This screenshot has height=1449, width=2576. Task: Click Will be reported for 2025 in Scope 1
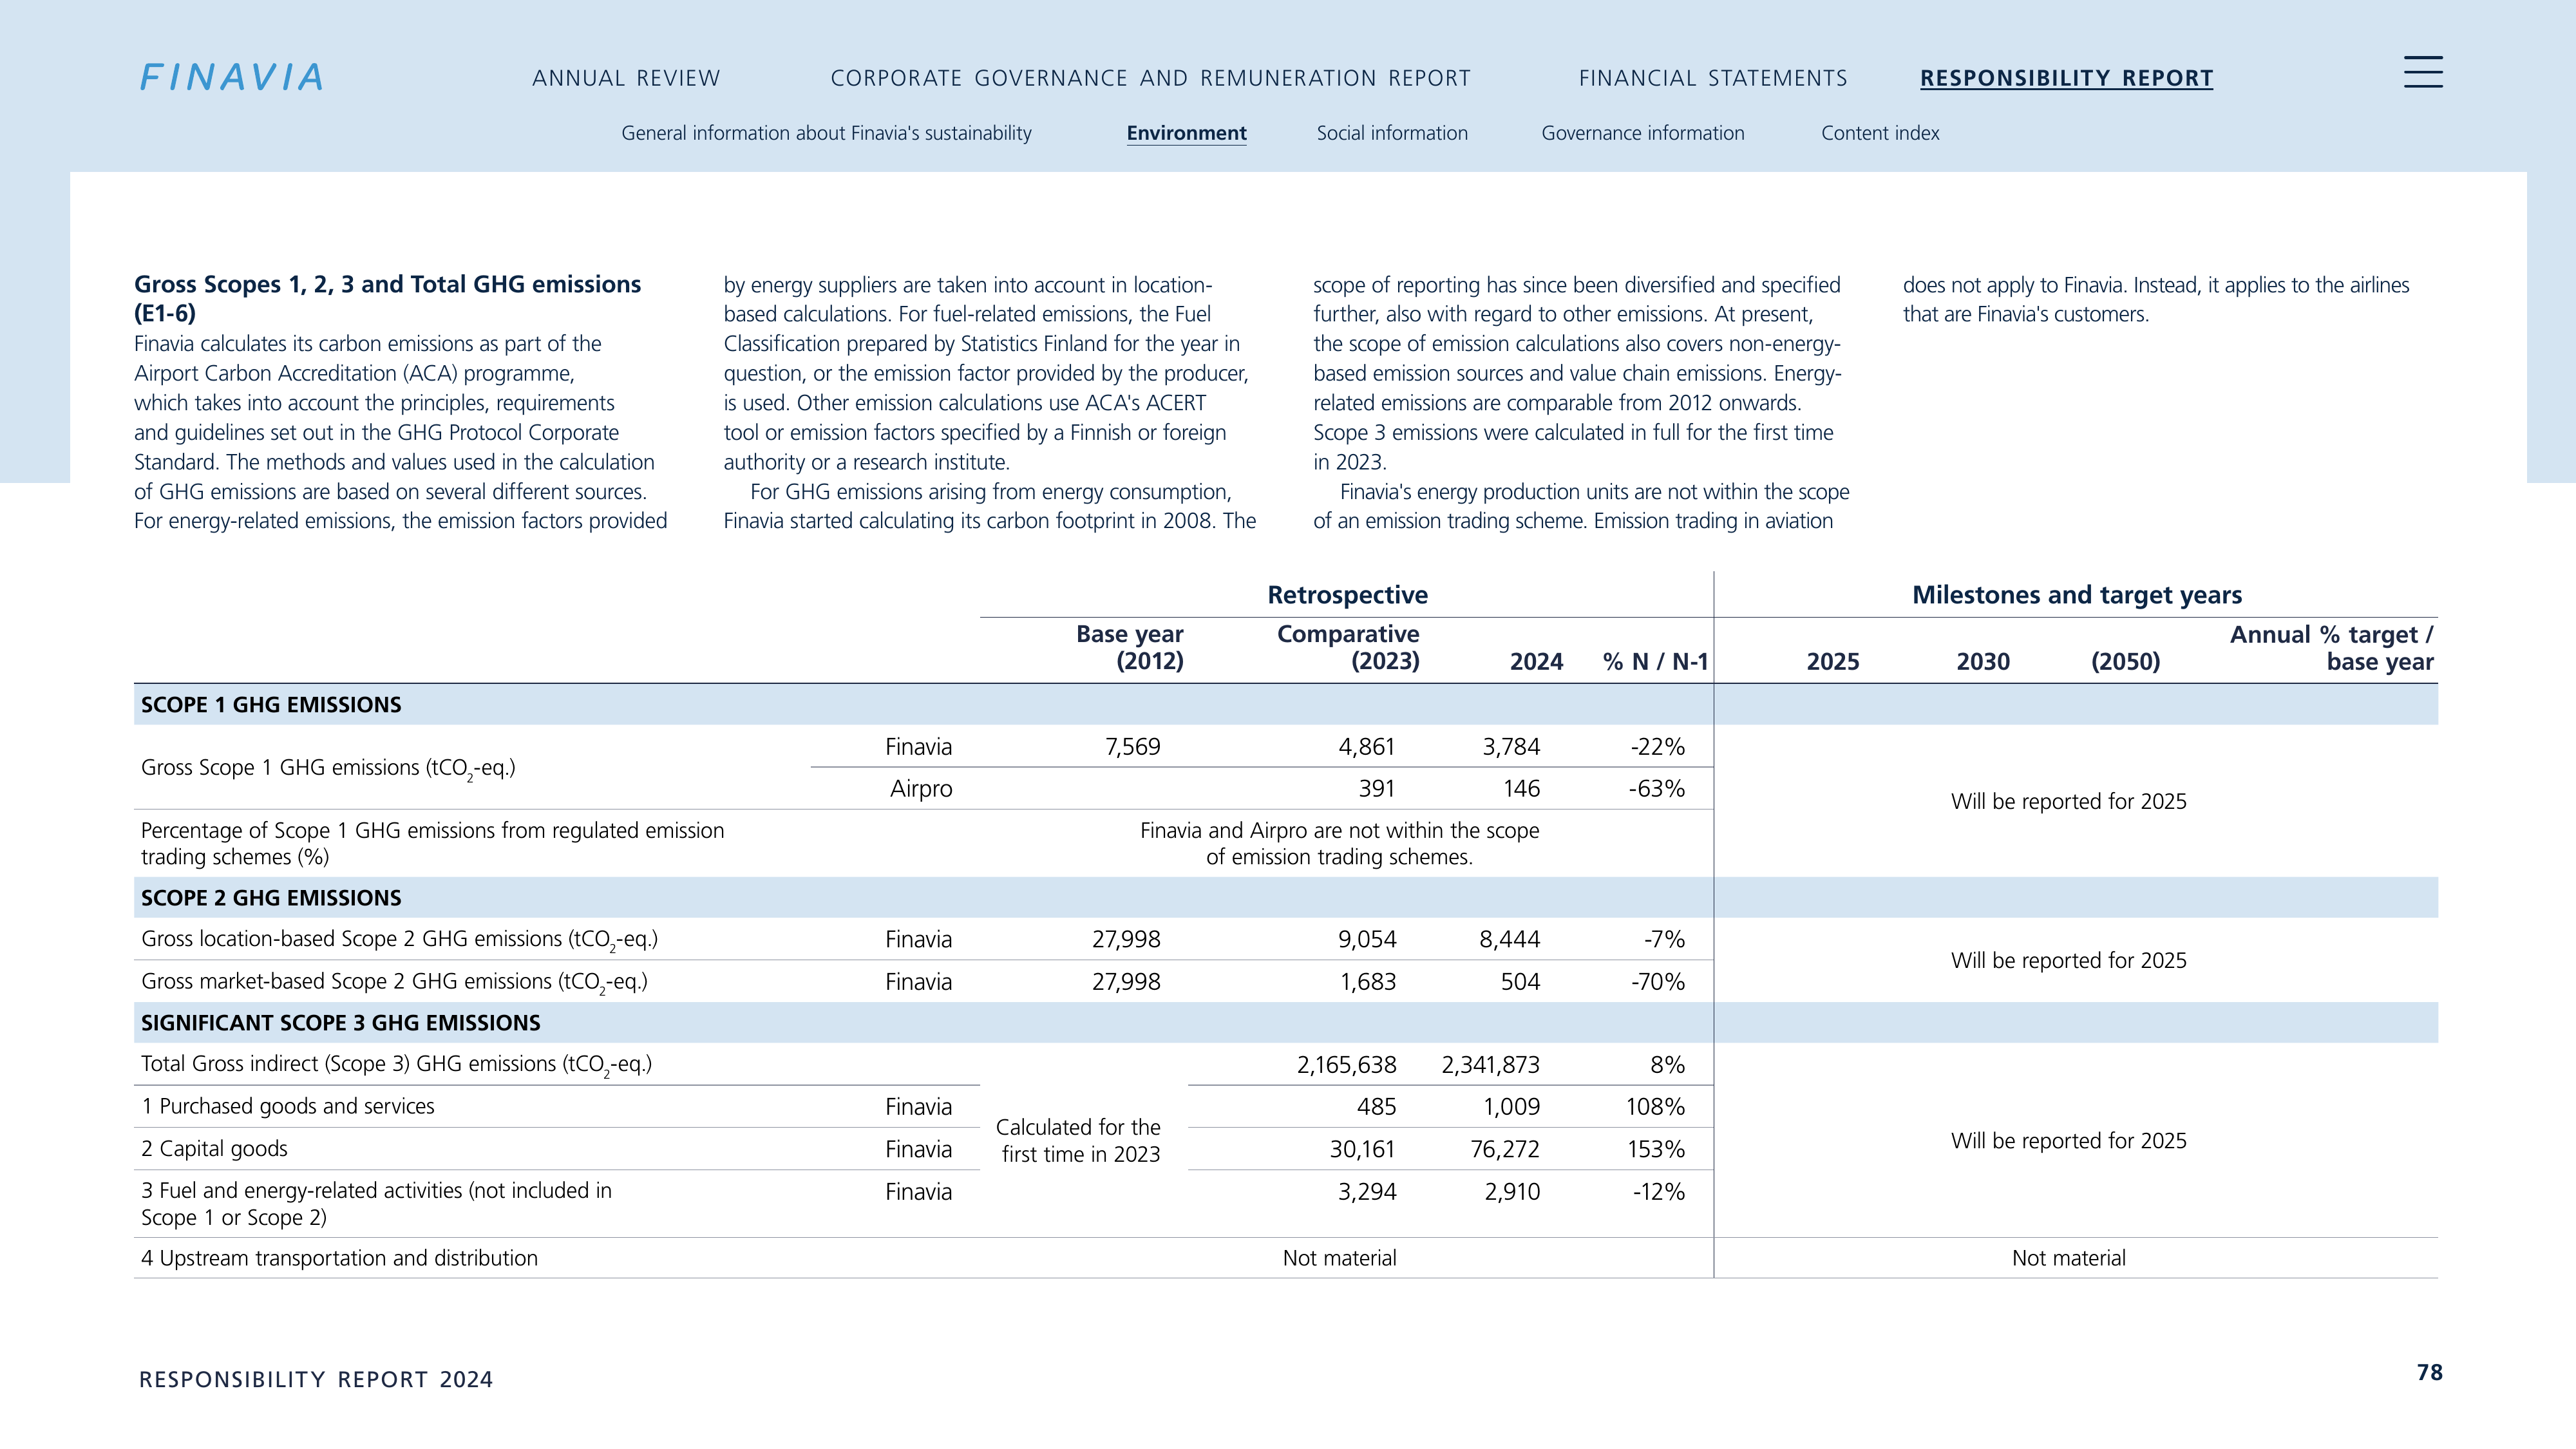2068,801
